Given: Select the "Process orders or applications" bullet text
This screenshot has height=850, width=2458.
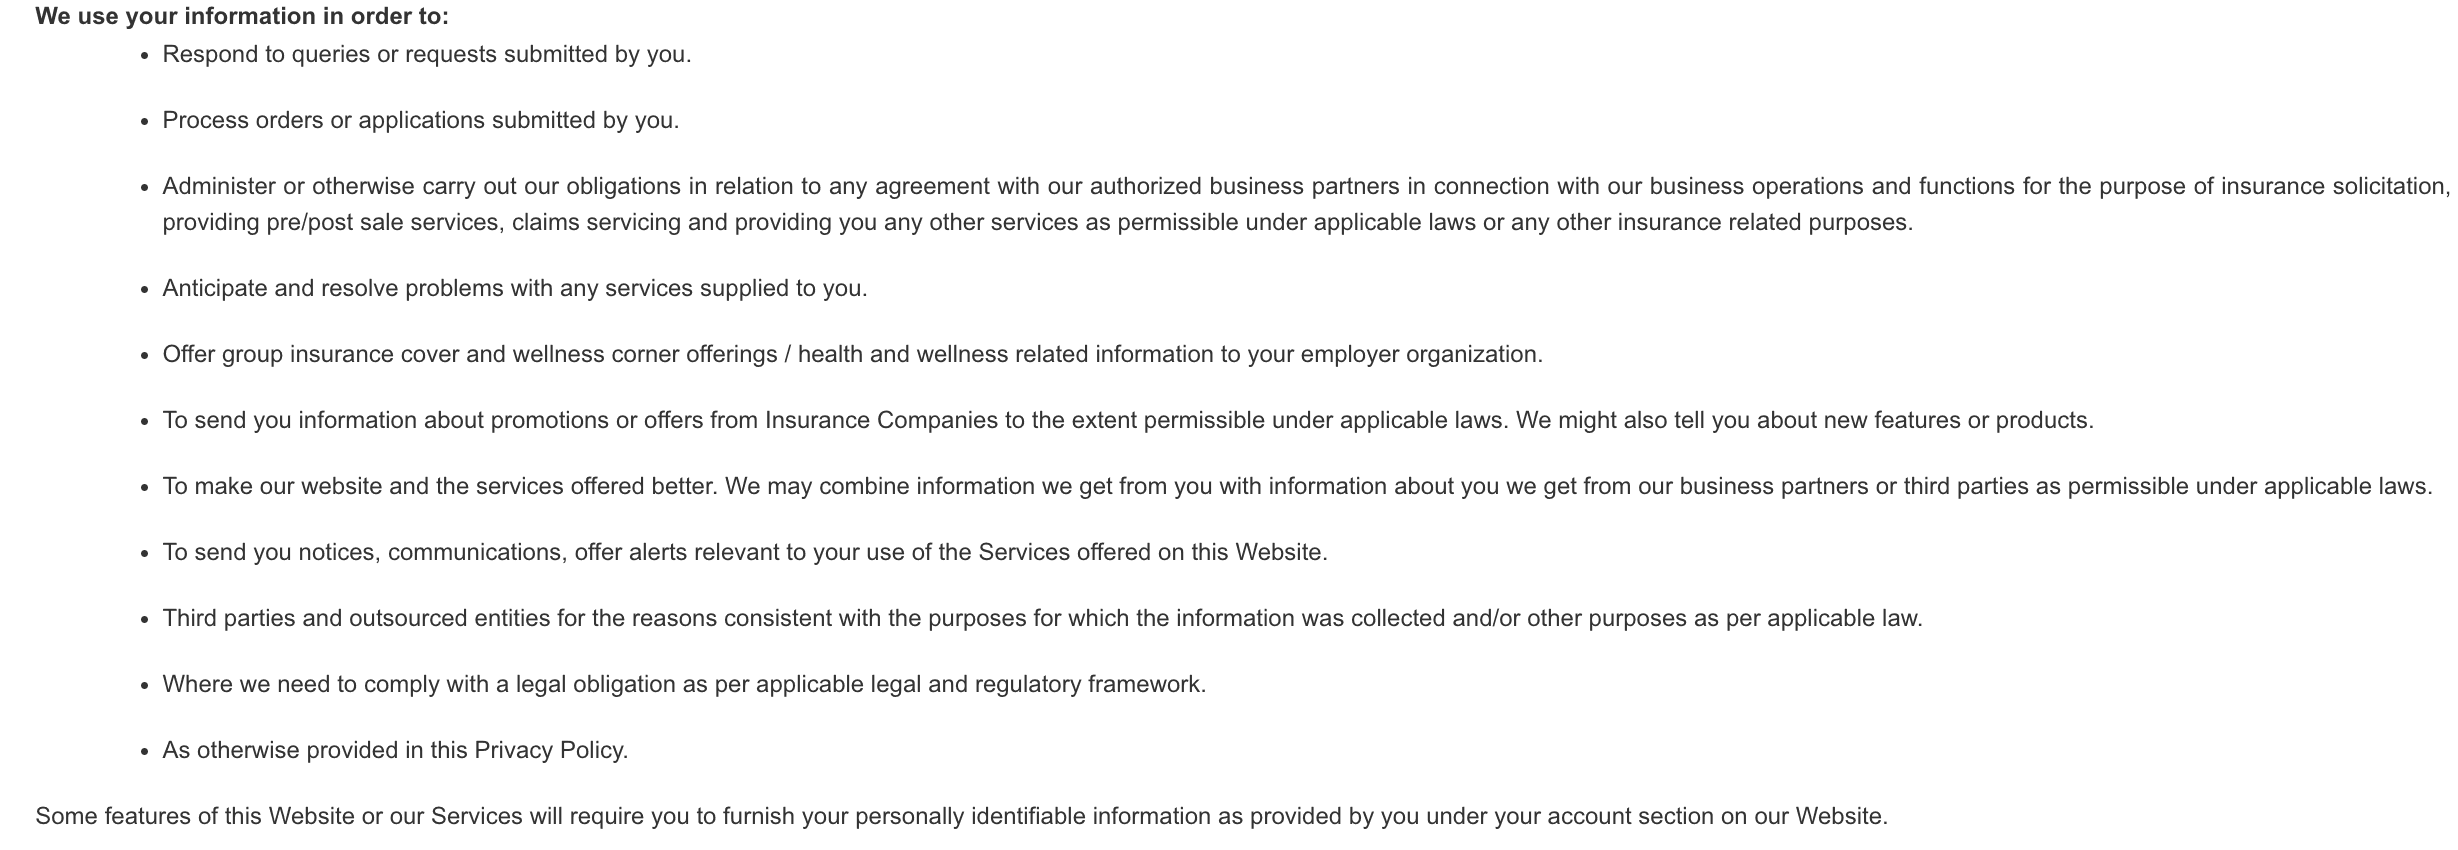Looking at the screenshot, I should click(421, 120).
